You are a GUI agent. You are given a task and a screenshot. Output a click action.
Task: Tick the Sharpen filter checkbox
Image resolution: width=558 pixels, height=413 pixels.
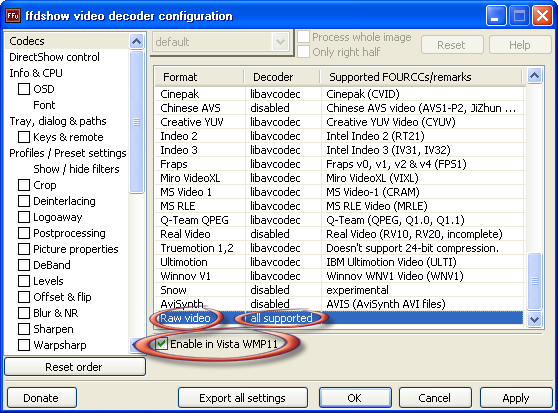coord(24,329)
